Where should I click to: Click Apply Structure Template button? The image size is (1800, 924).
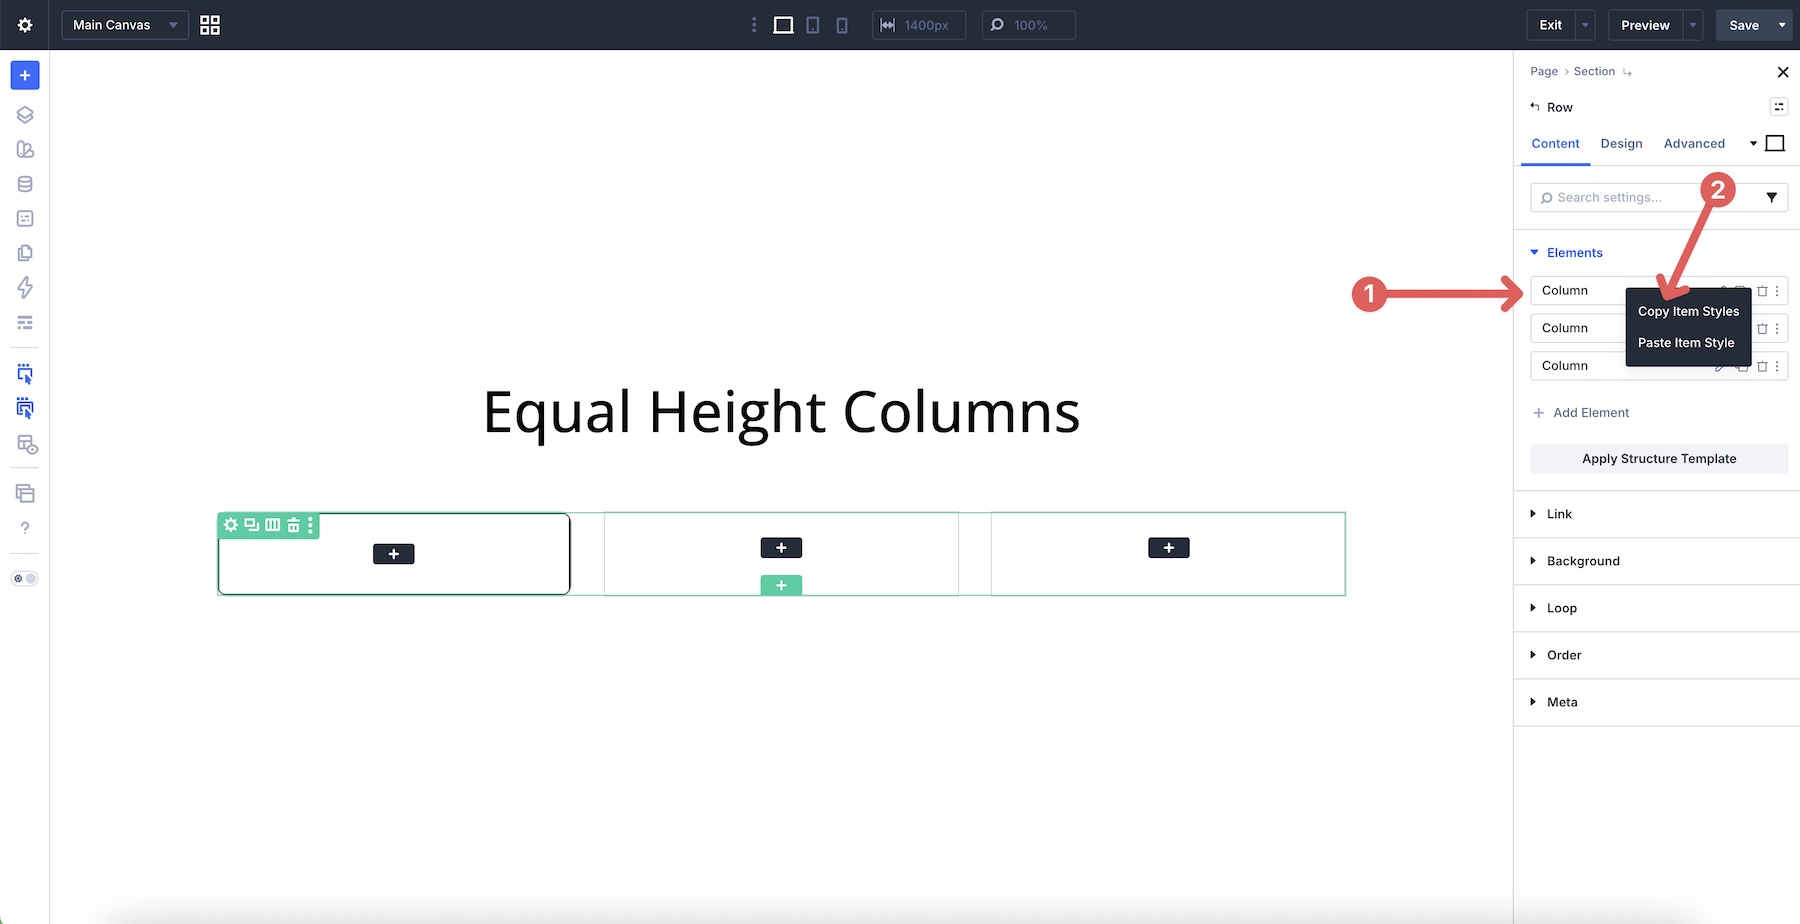[x=1659, y=459]
